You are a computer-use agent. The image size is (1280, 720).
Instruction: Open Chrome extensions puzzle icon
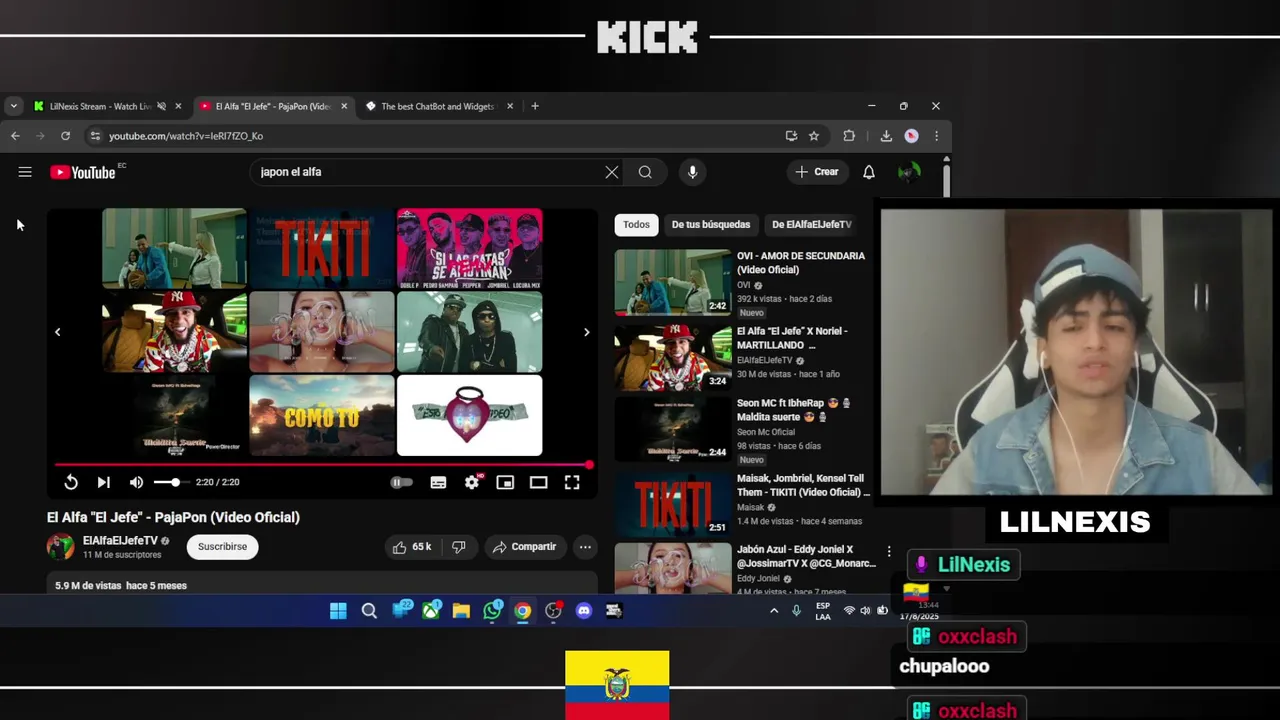click(849, 136)
